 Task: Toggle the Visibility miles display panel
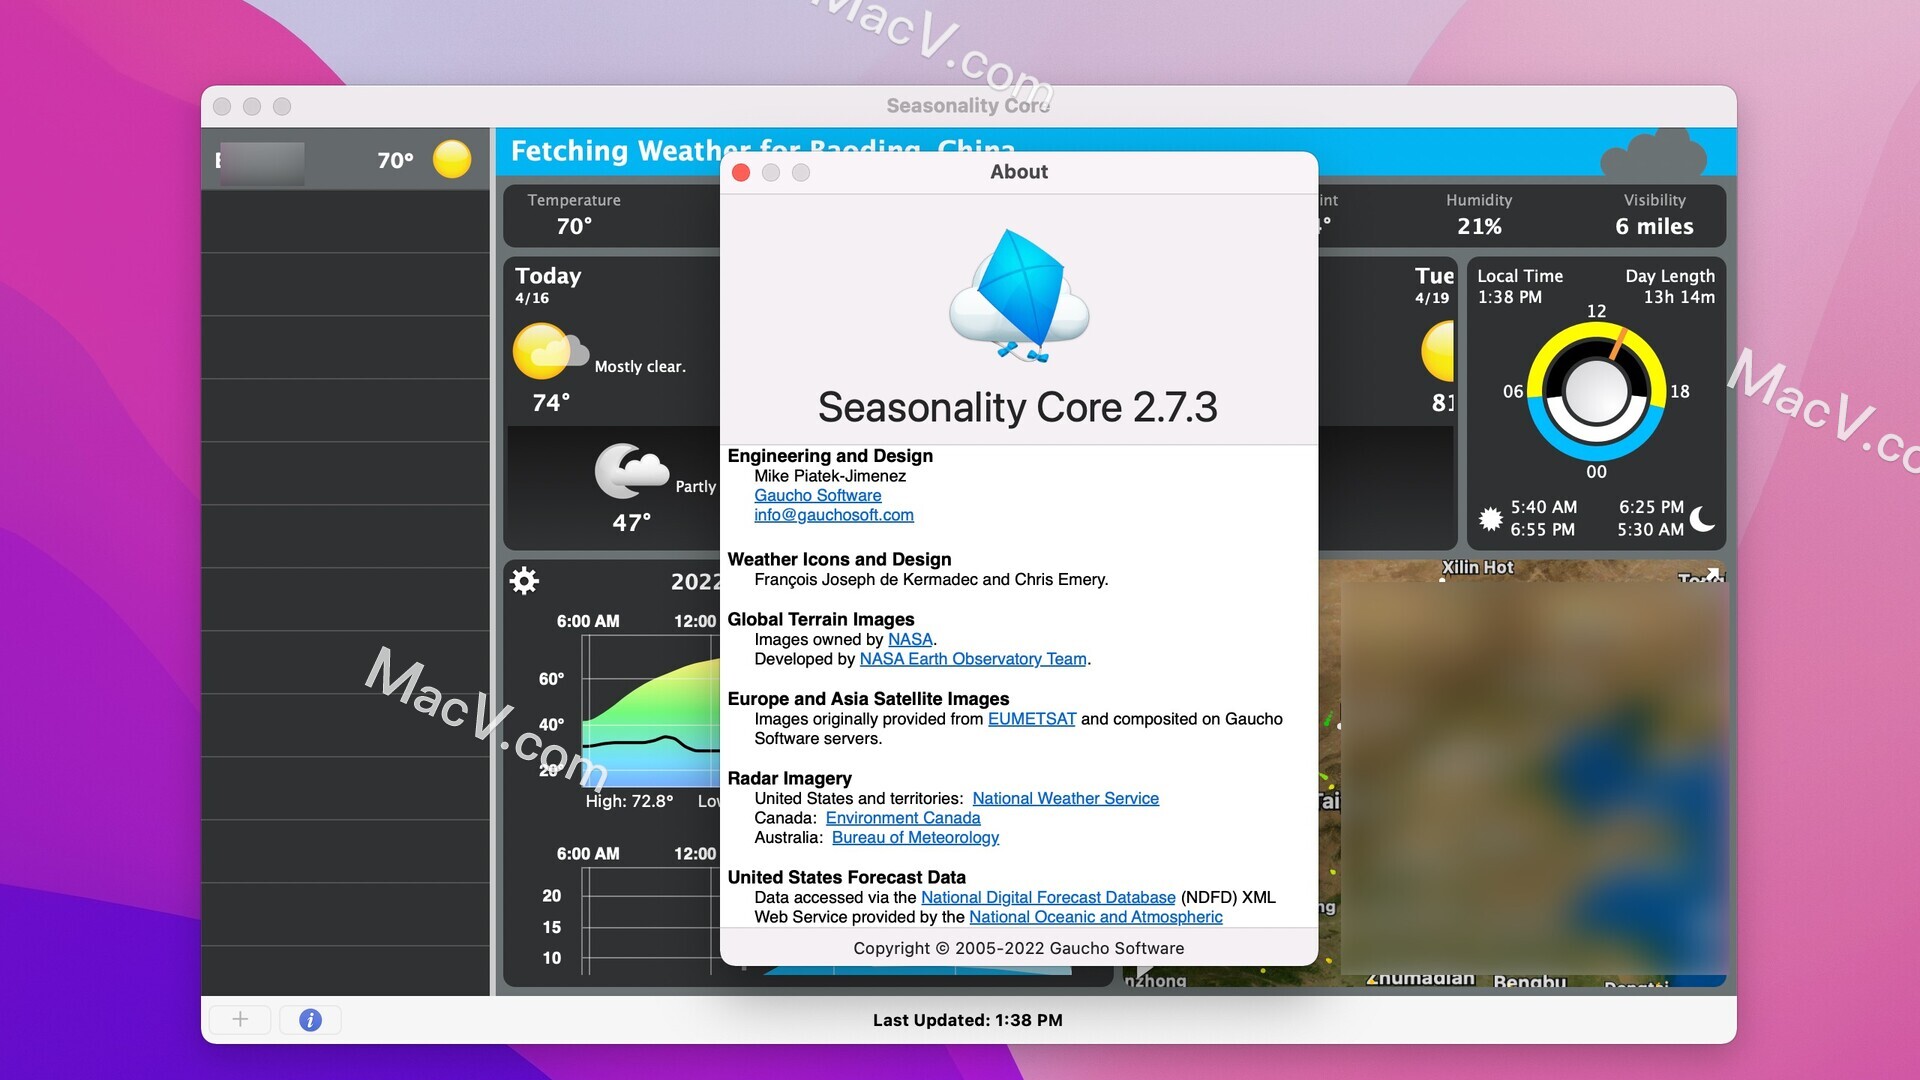click(1652, 215)
